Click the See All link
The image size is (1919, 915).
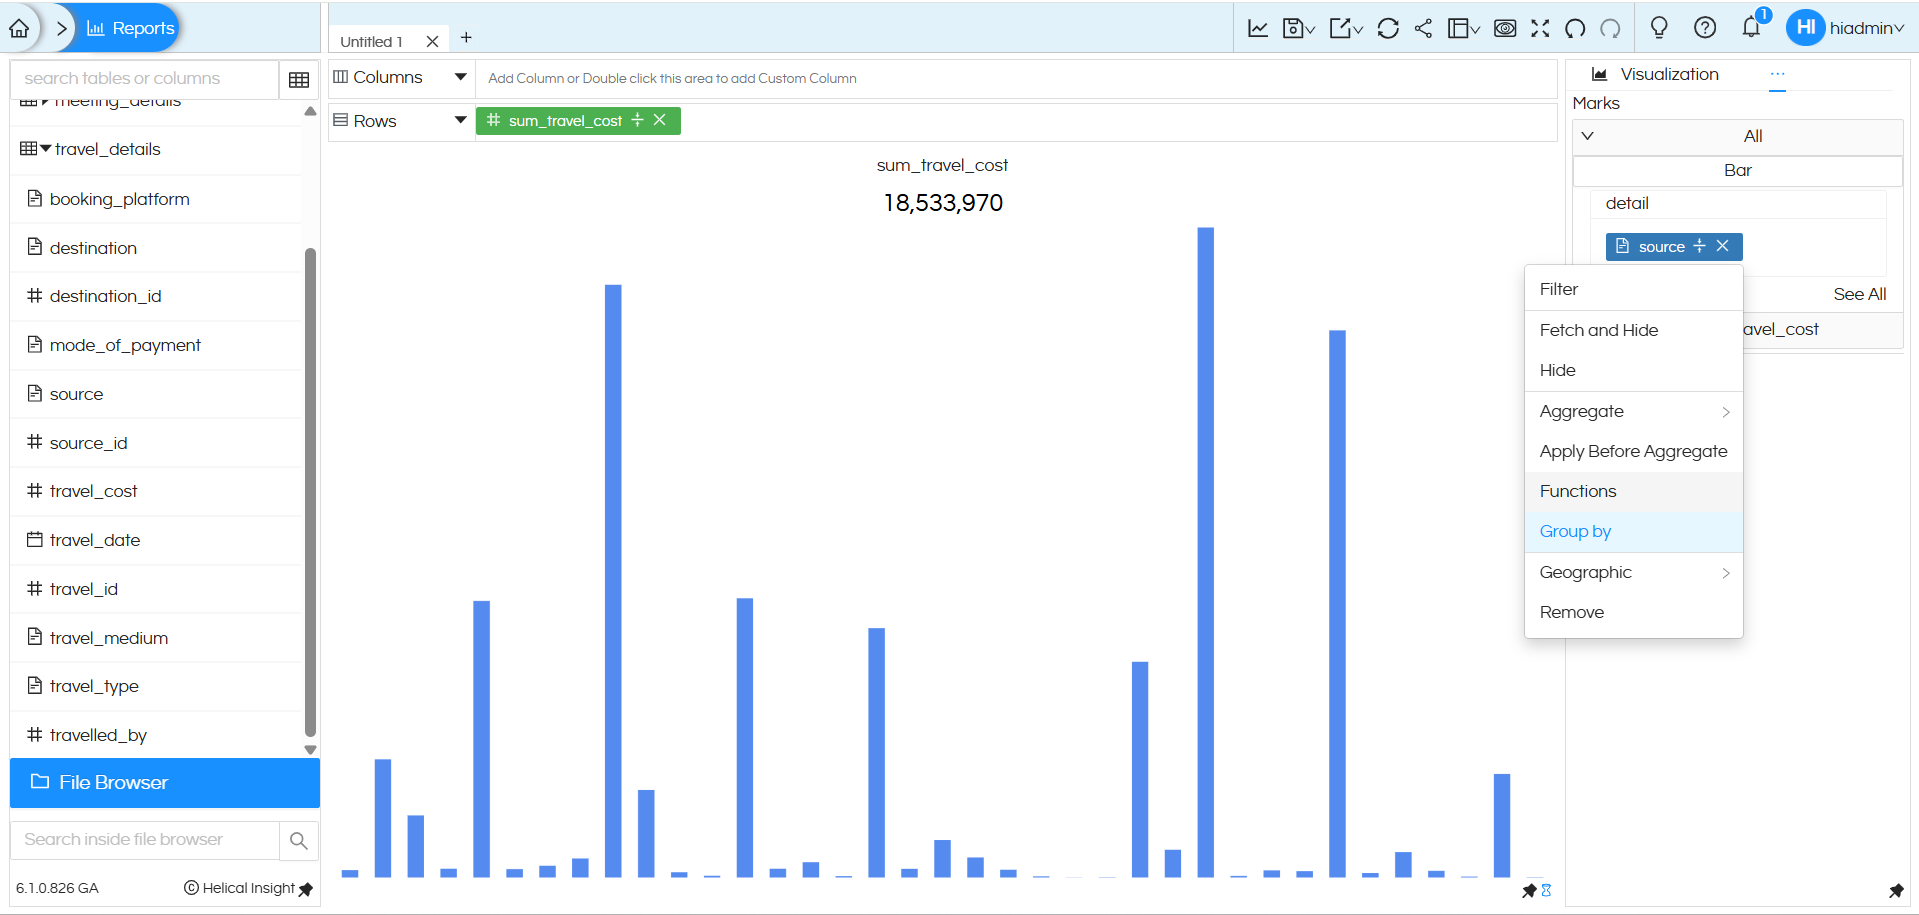pos(1858,294)
